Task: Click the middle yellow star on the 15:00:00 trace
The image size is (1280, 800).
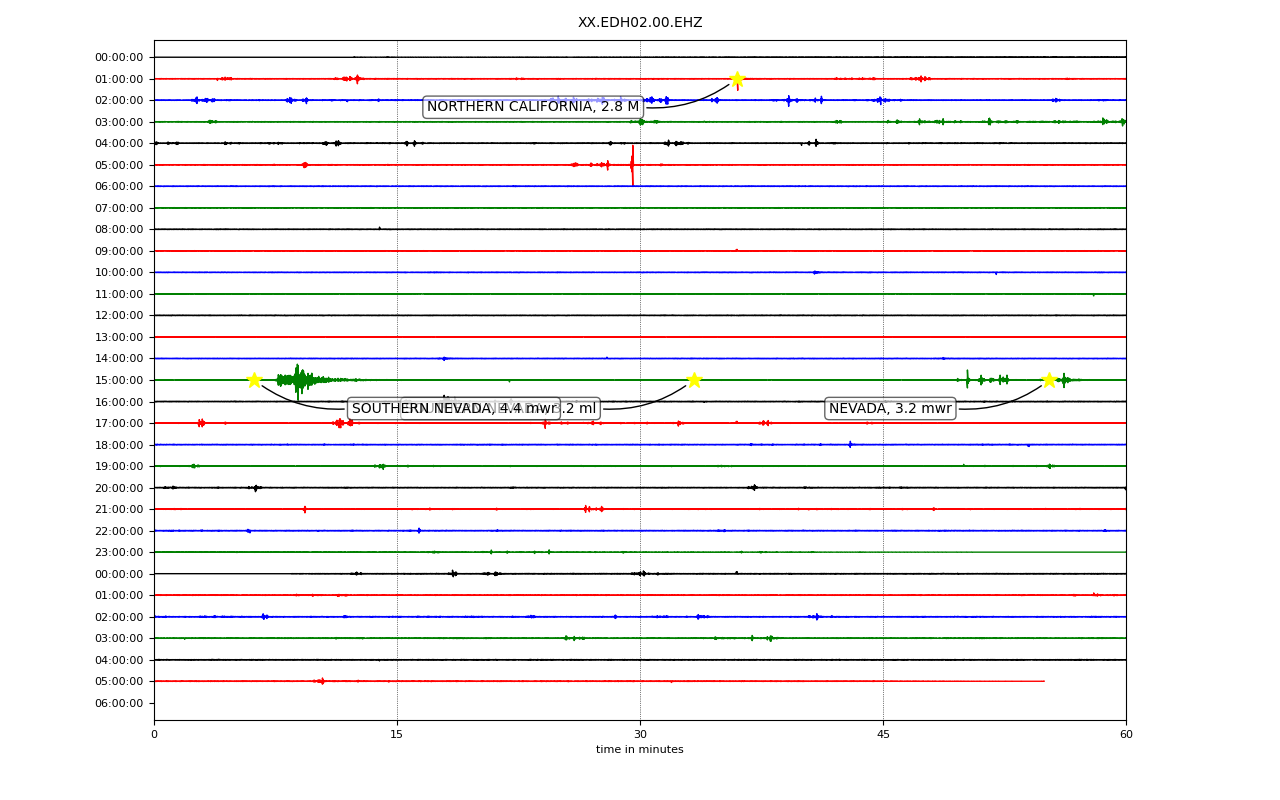Action: click(694, 380)
